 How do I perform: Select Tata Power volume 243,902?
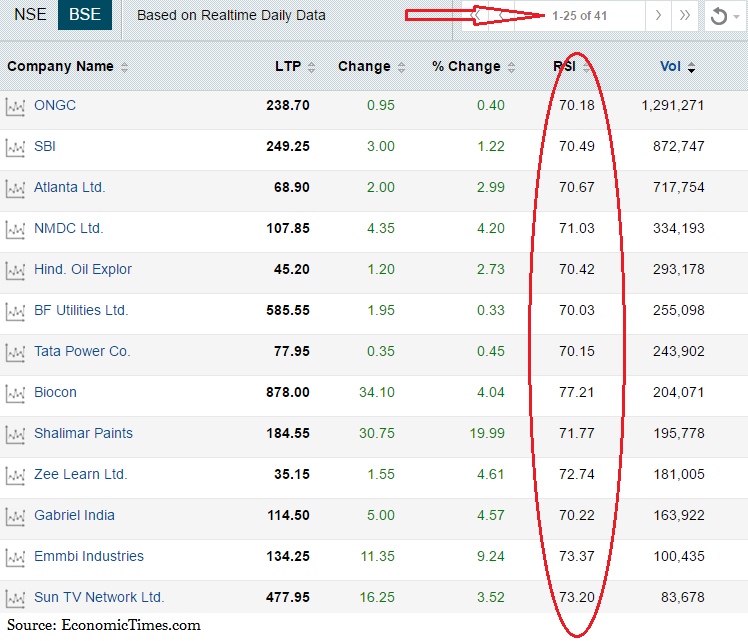pos(679,351)
